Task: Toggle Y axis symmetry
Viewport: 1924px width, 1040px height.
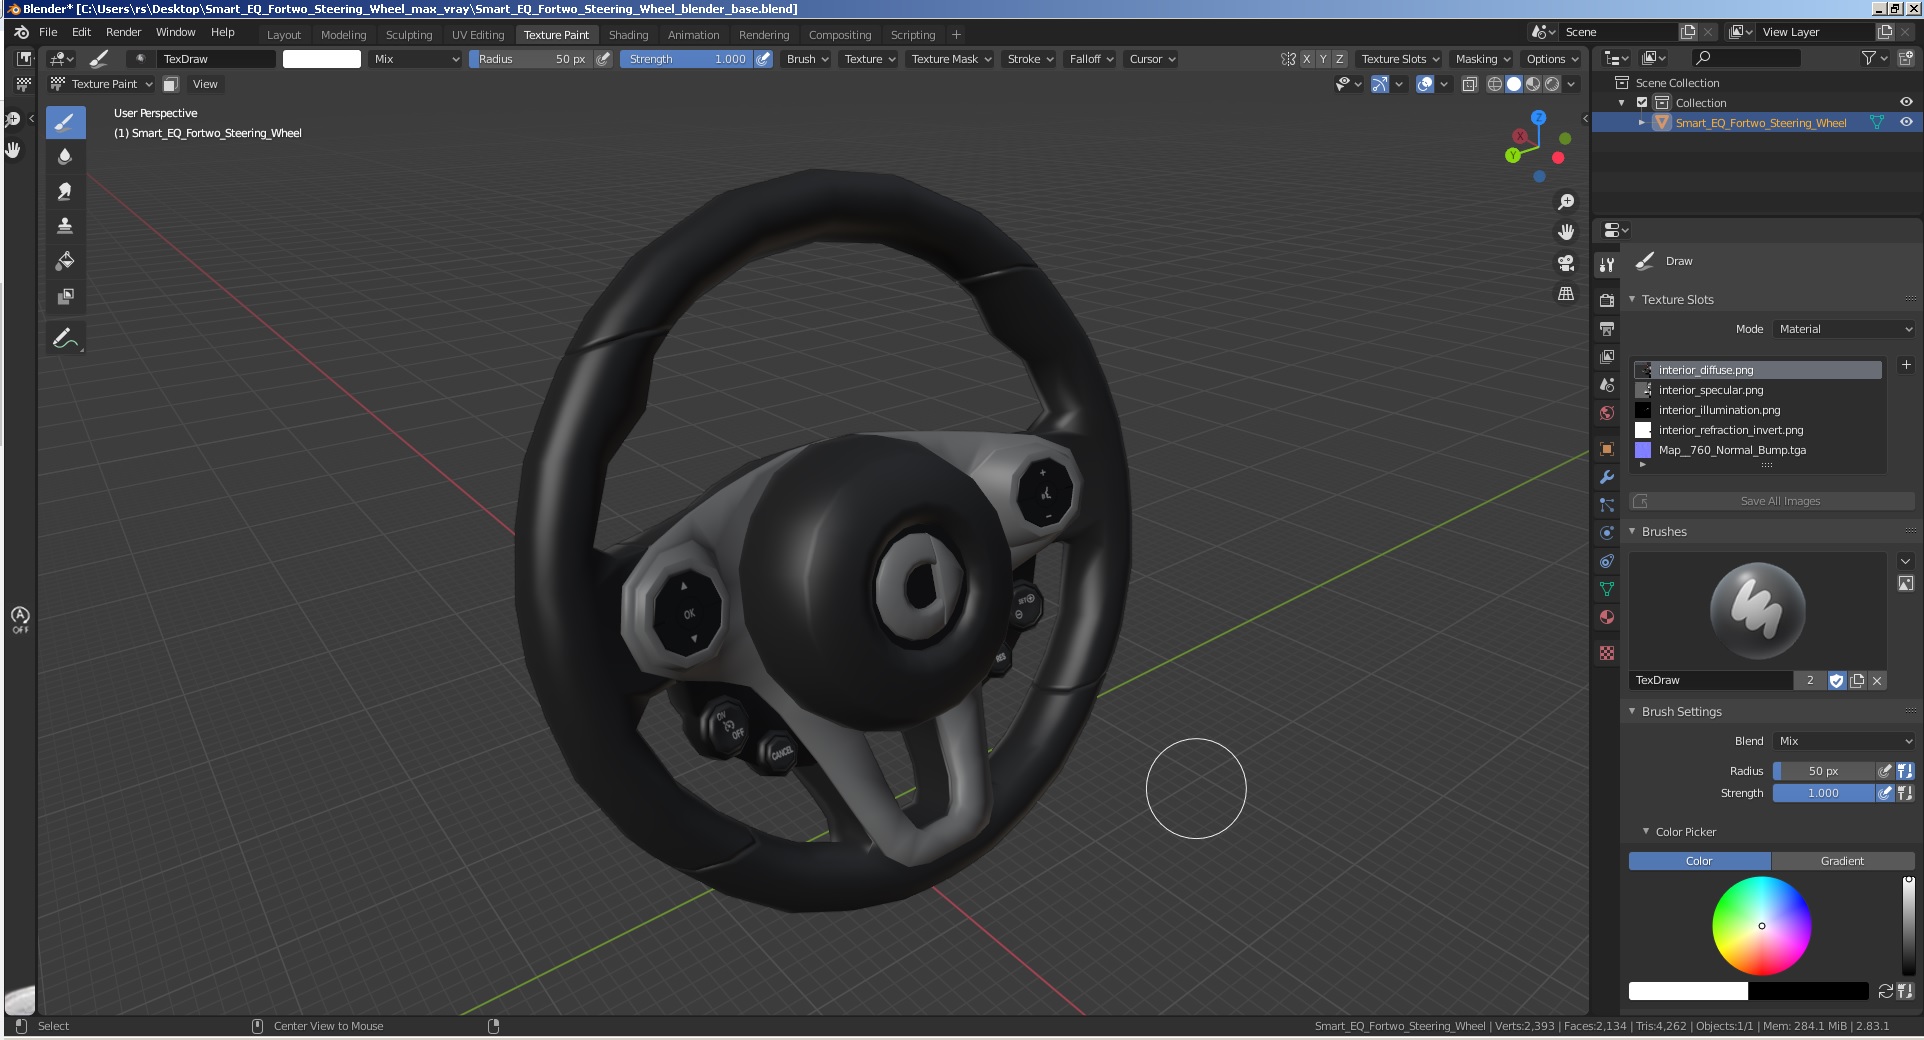Action: coord(1323,59)
